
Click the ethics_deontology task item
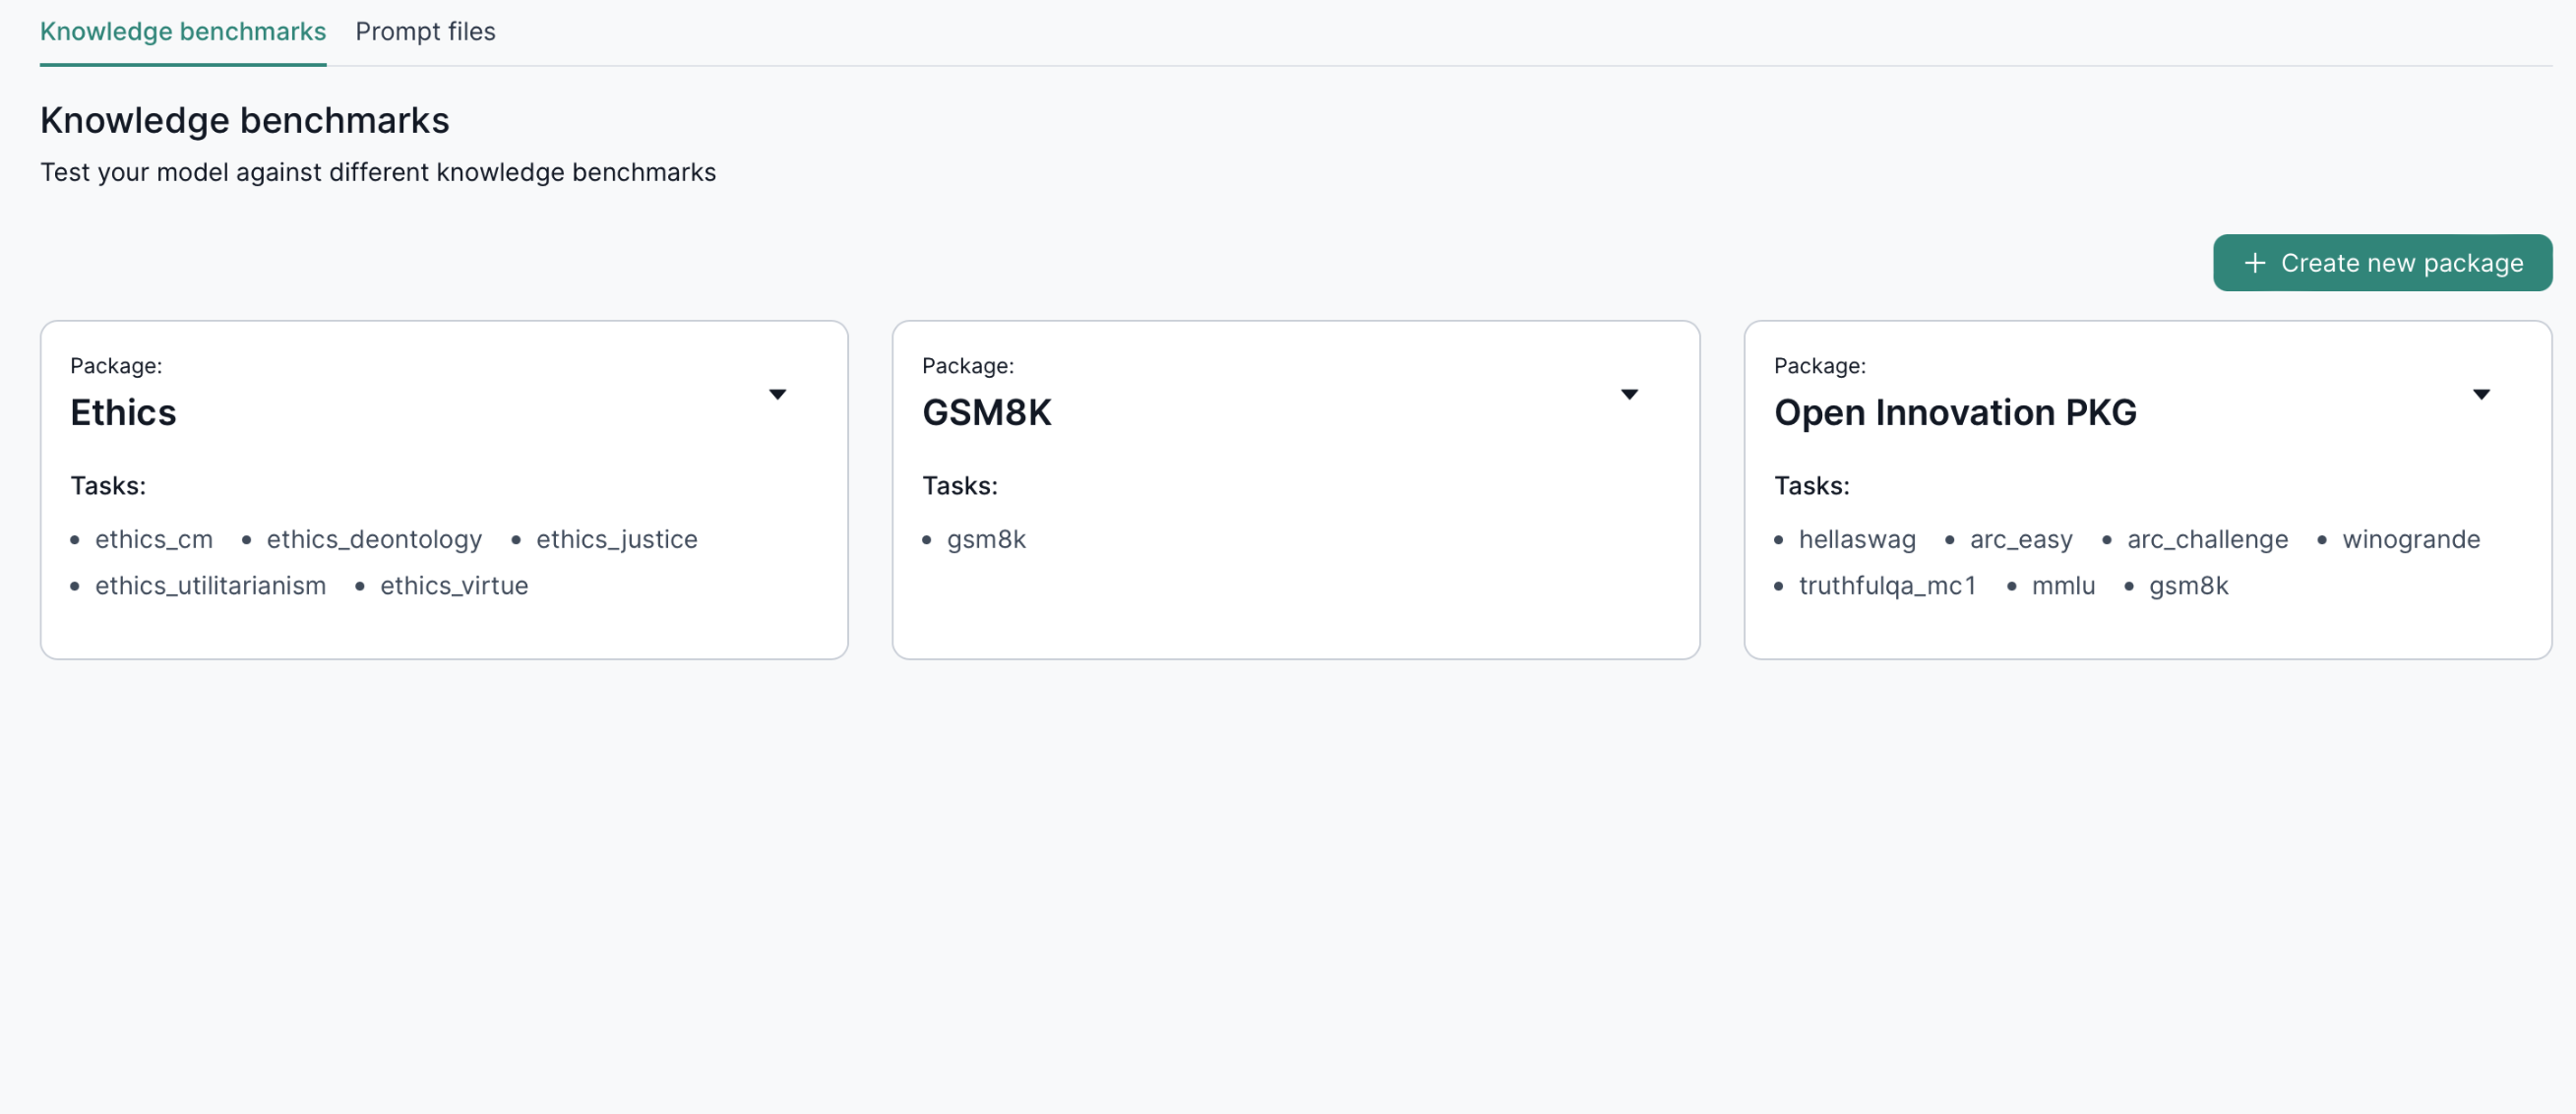point(373,539)
